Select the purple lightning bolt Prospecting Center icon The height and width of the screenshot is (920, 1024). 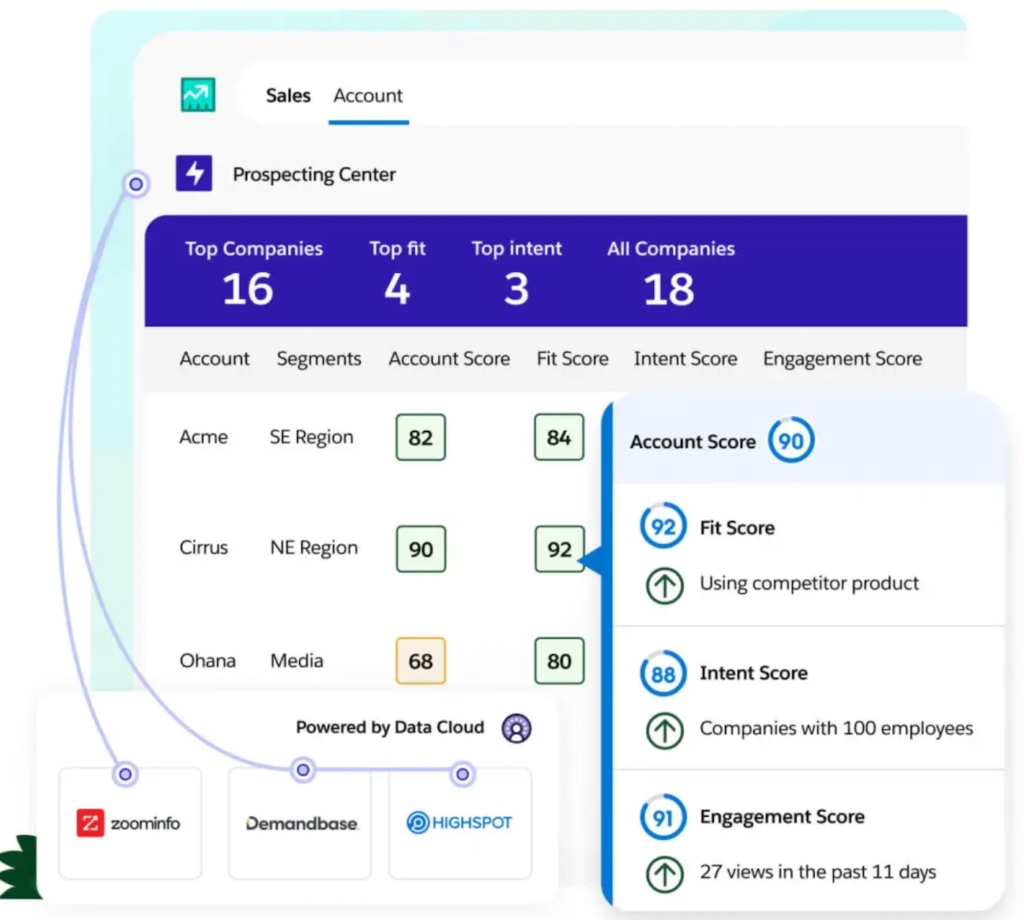193,172
